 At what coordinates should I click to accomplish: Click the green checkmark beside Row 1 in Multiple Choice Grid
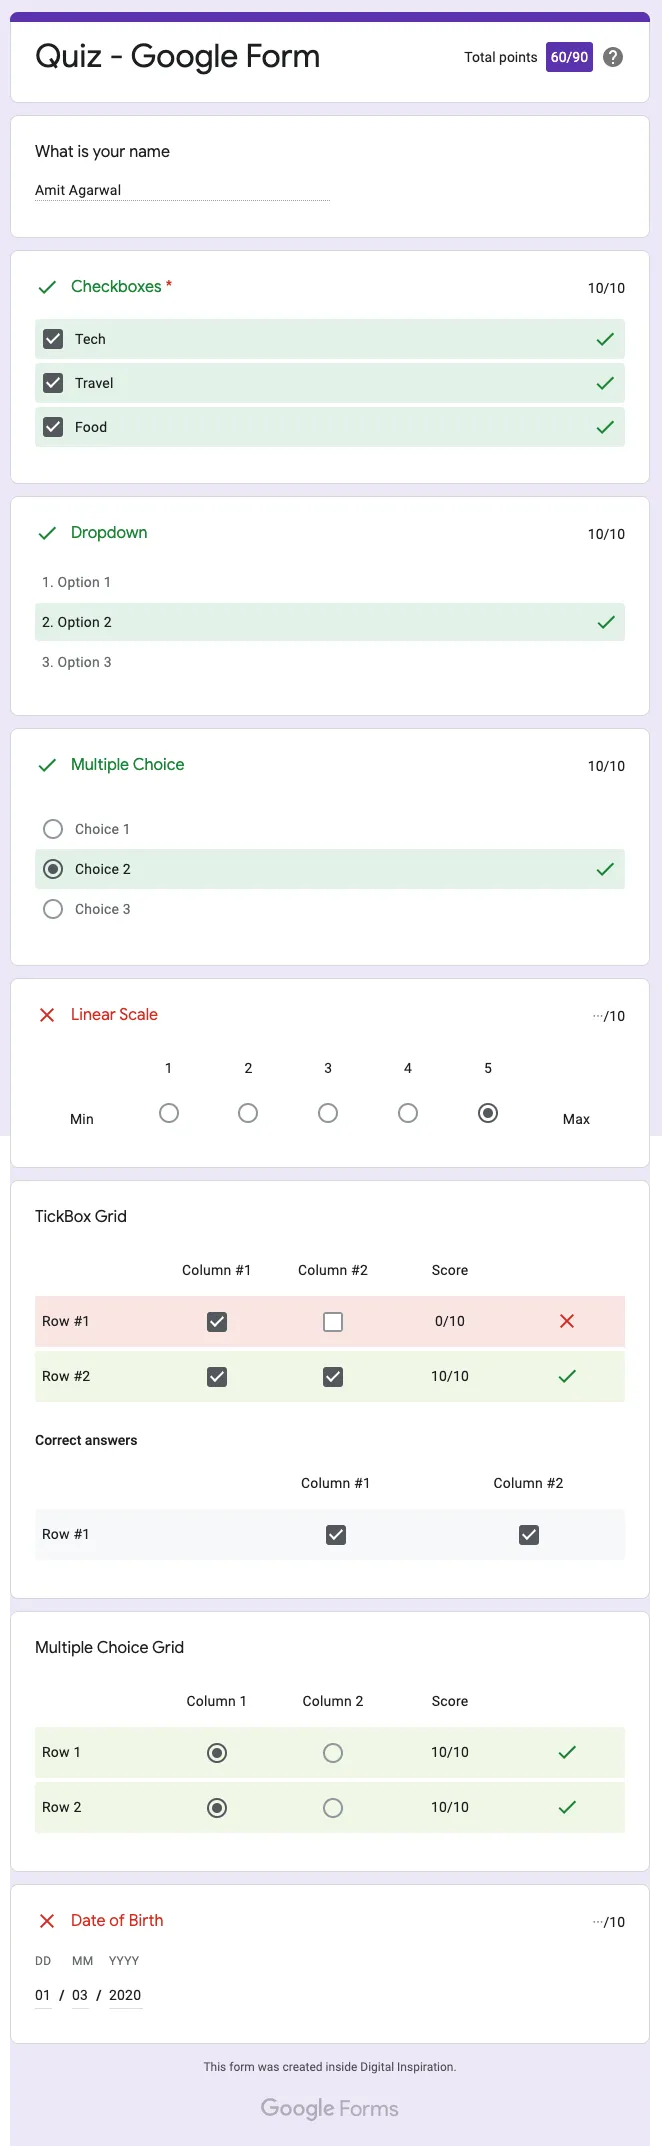point(566,1752)
